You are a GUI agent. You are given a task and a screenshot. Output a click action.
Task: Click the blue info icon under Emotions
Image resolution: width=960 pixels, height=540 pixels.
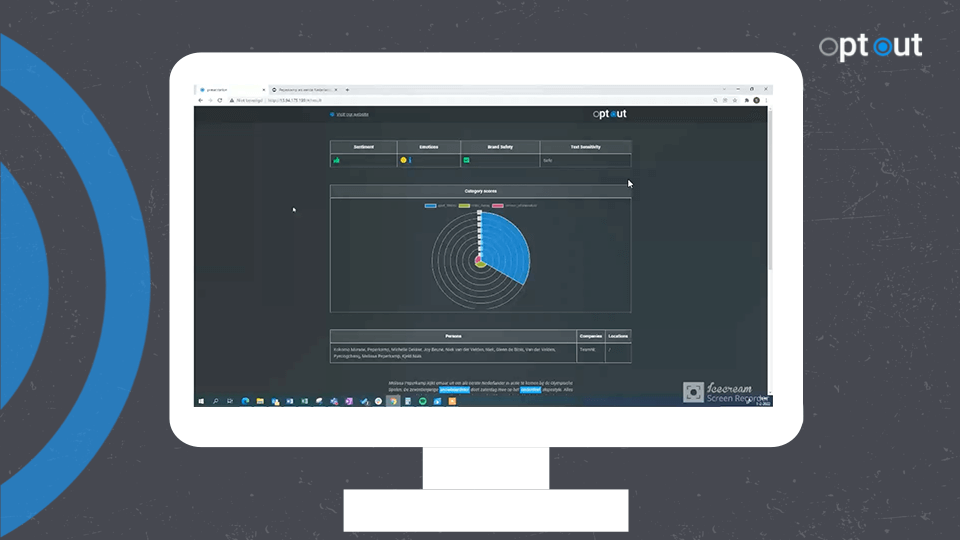point(410,160)
